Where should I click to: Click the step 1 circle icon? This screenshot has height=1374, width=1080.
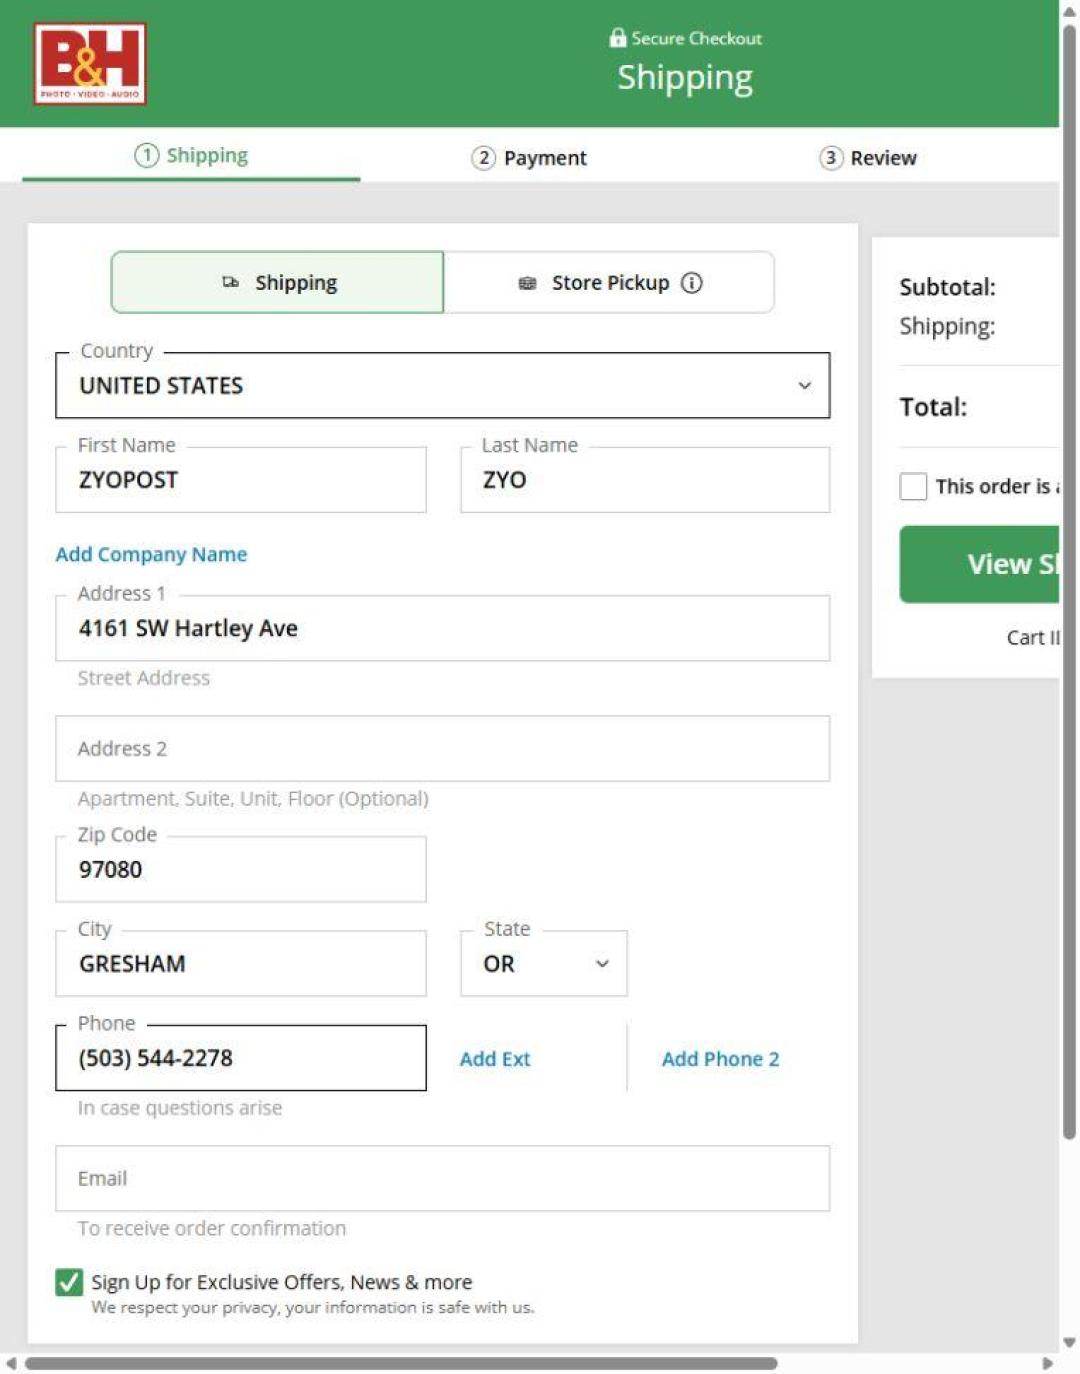[147, 155]
